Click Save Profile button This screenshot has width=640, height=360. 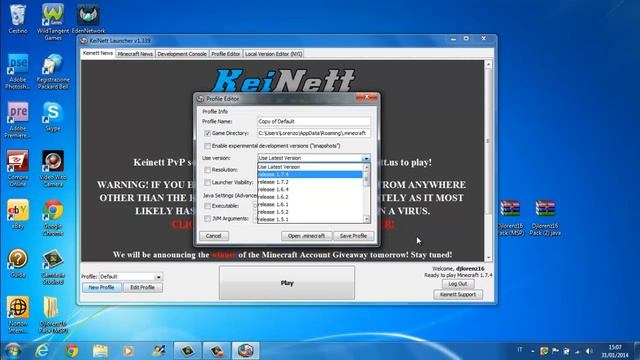click(x=353, y=236)
